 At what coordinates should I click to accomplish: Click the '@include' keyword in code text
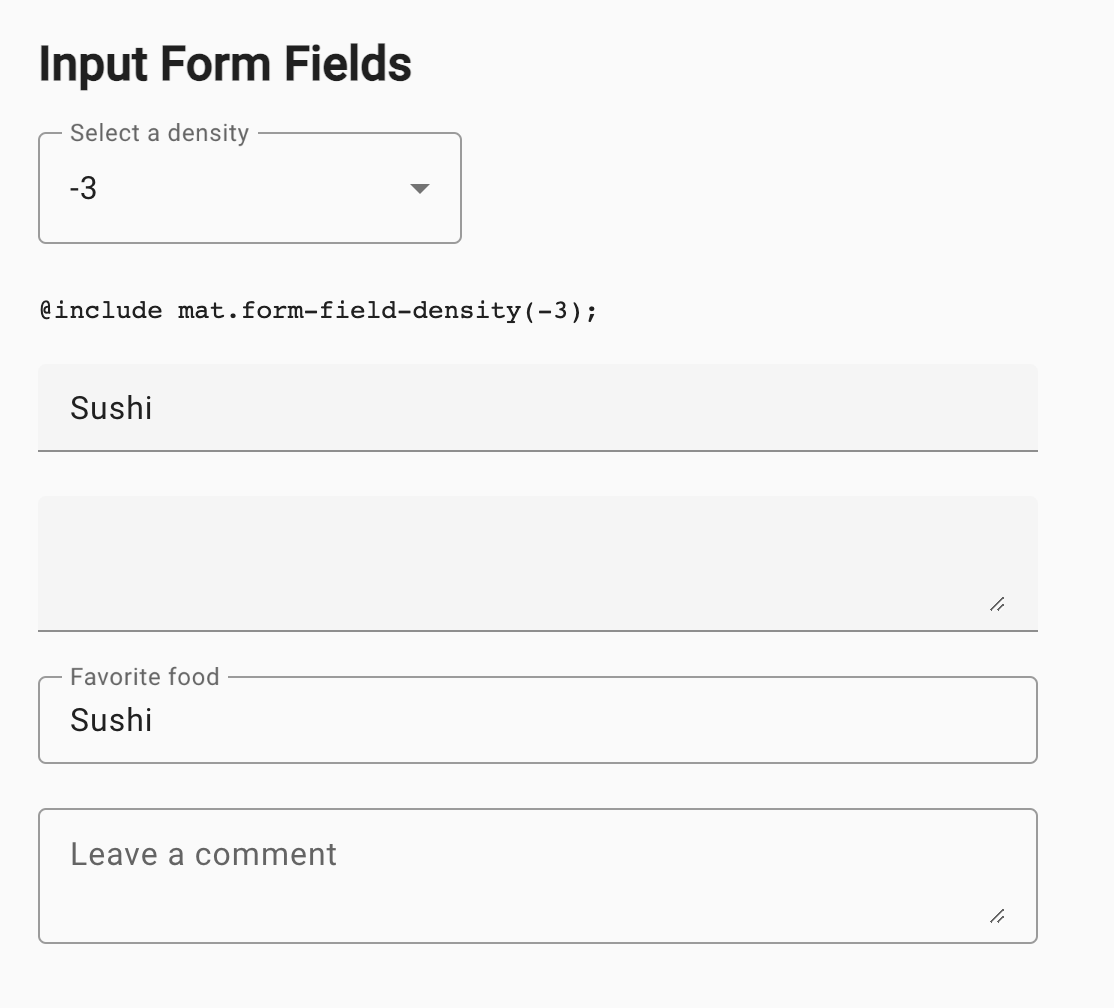click(101, 310)
